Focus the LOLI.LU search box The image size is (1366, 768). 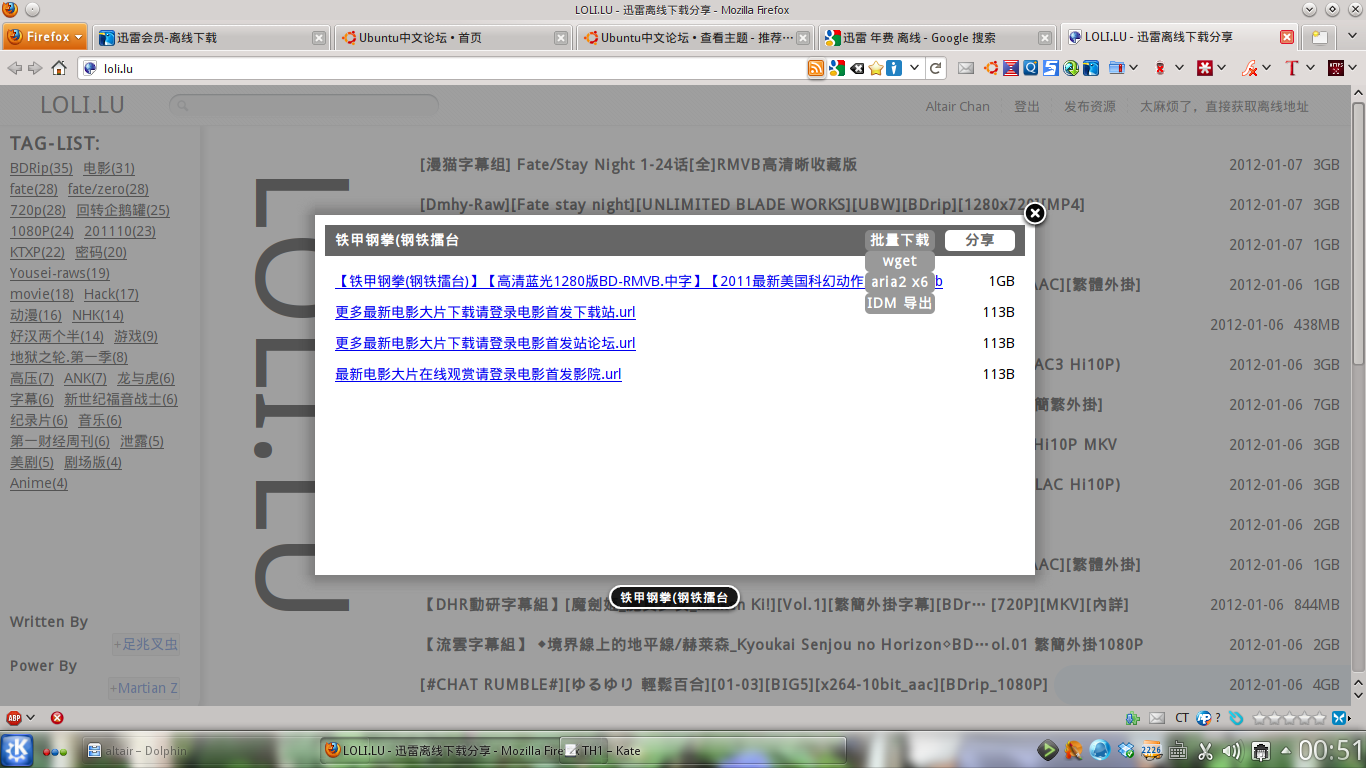click(304, 105)
